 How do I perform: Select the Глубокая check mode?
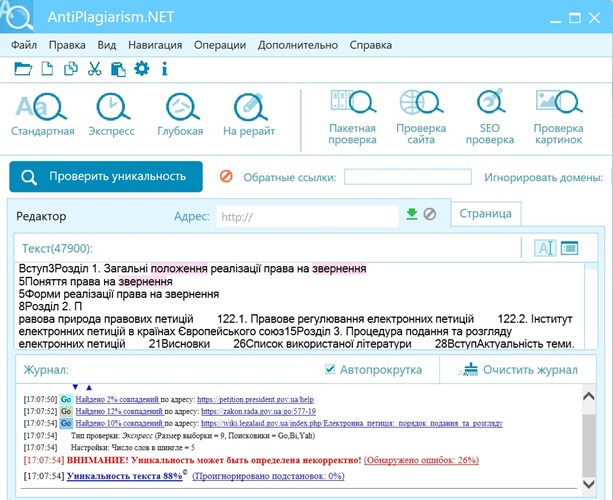coord(180,114)
